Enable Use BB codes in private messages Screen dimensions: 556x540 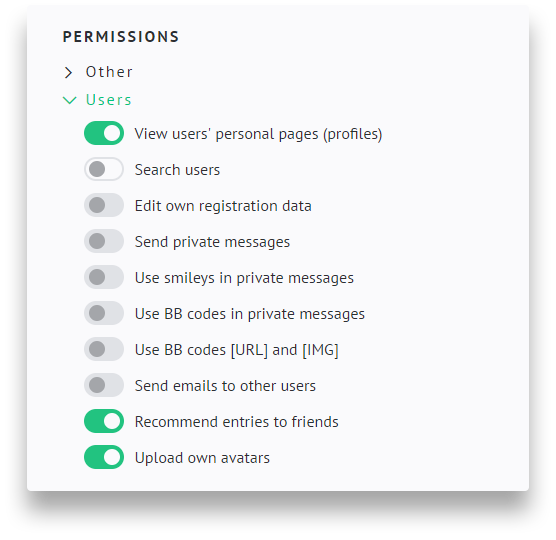pos(104,313)
